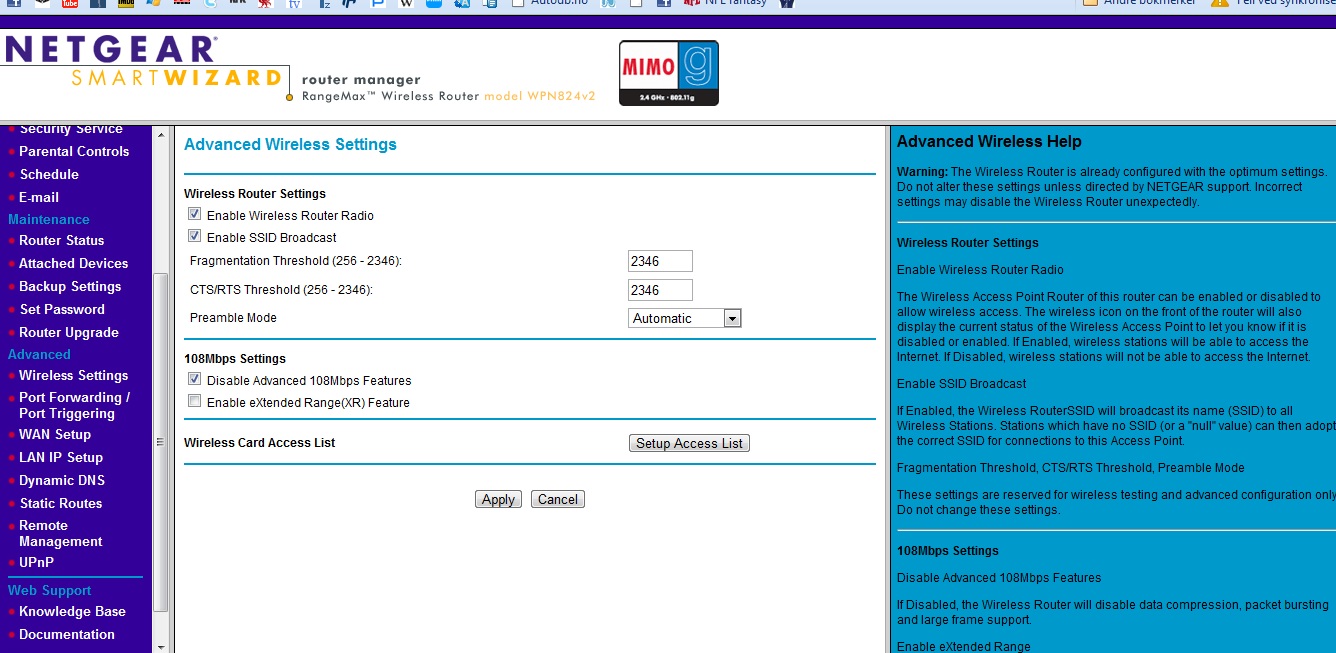Click the help panel's Wireless Router Settings heading
The width and height of the screenshot is (1336, 653).
pyautogui.click(x=968, y=242)
